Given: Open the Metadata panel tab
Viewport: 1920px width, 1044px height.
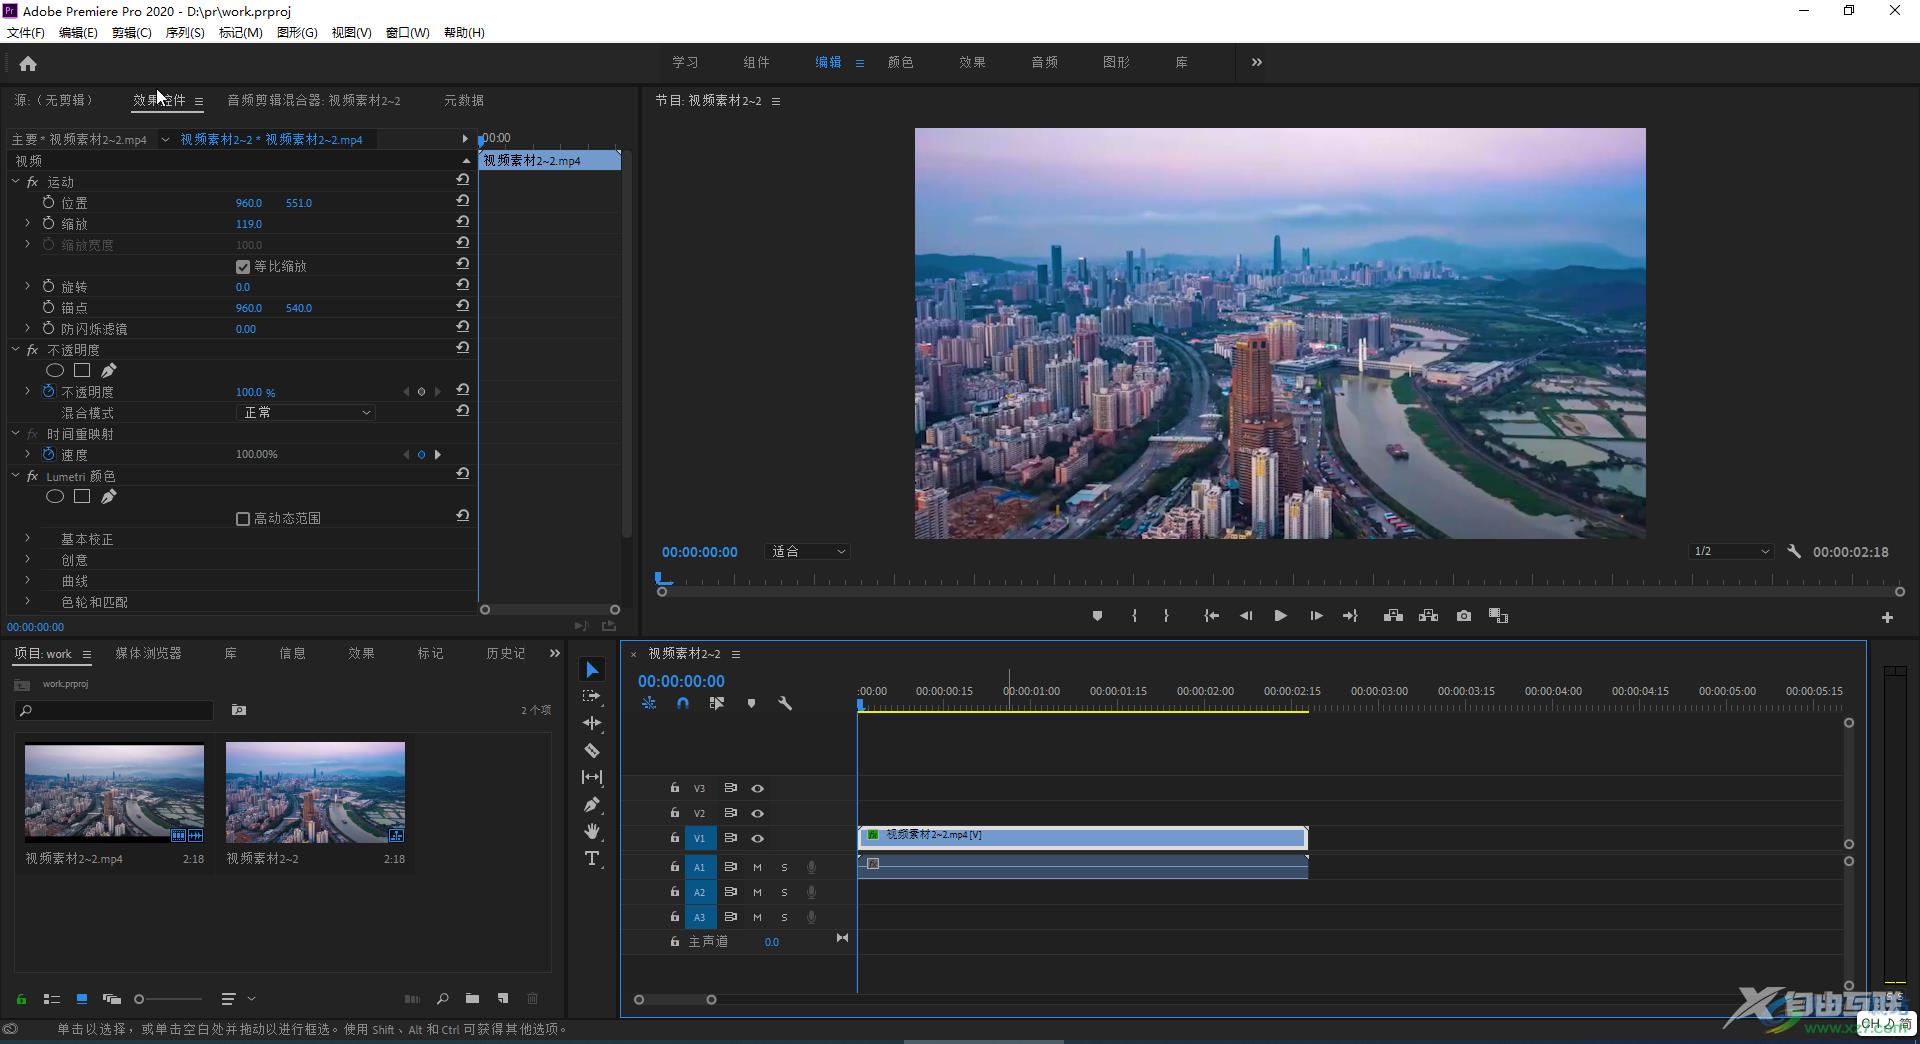Looking at the screenshot, I should [x=464, y=100].
